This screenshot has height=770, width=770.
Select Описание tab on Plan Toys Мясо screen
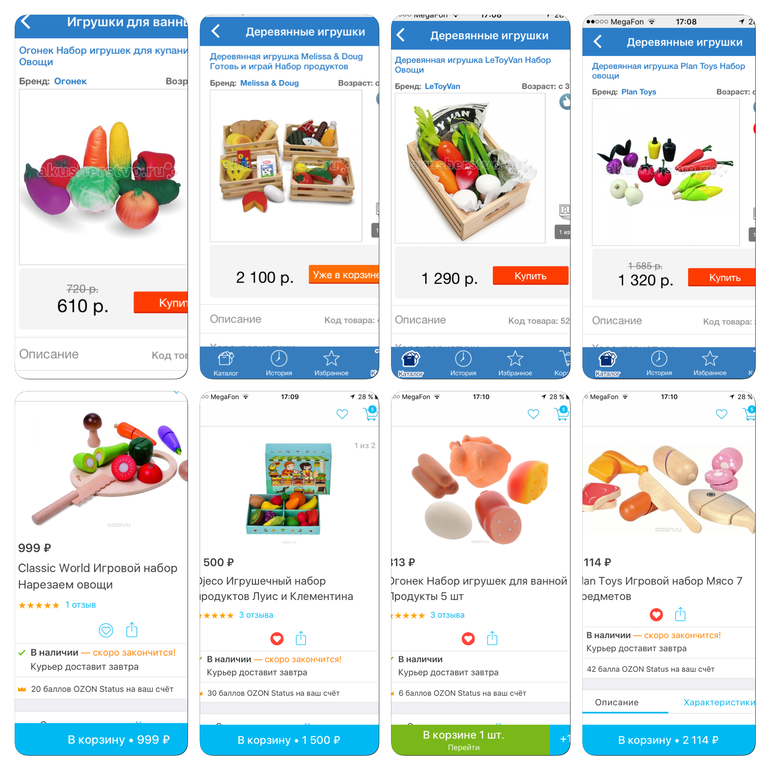coord(617,702)
